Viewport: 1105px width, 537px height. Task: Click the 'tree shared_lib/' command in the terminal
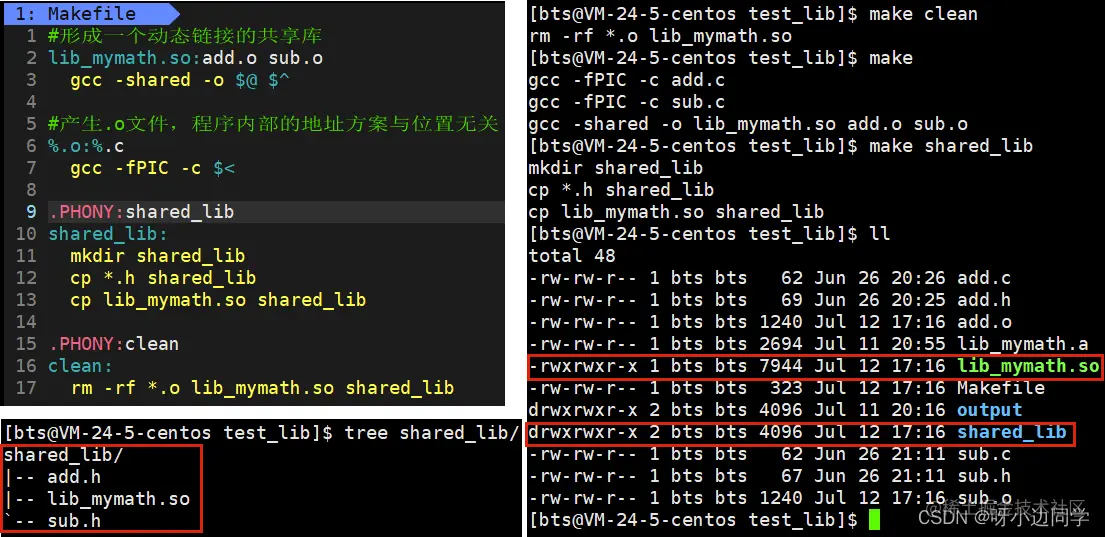pyautogui.click(x=431, y=432)
